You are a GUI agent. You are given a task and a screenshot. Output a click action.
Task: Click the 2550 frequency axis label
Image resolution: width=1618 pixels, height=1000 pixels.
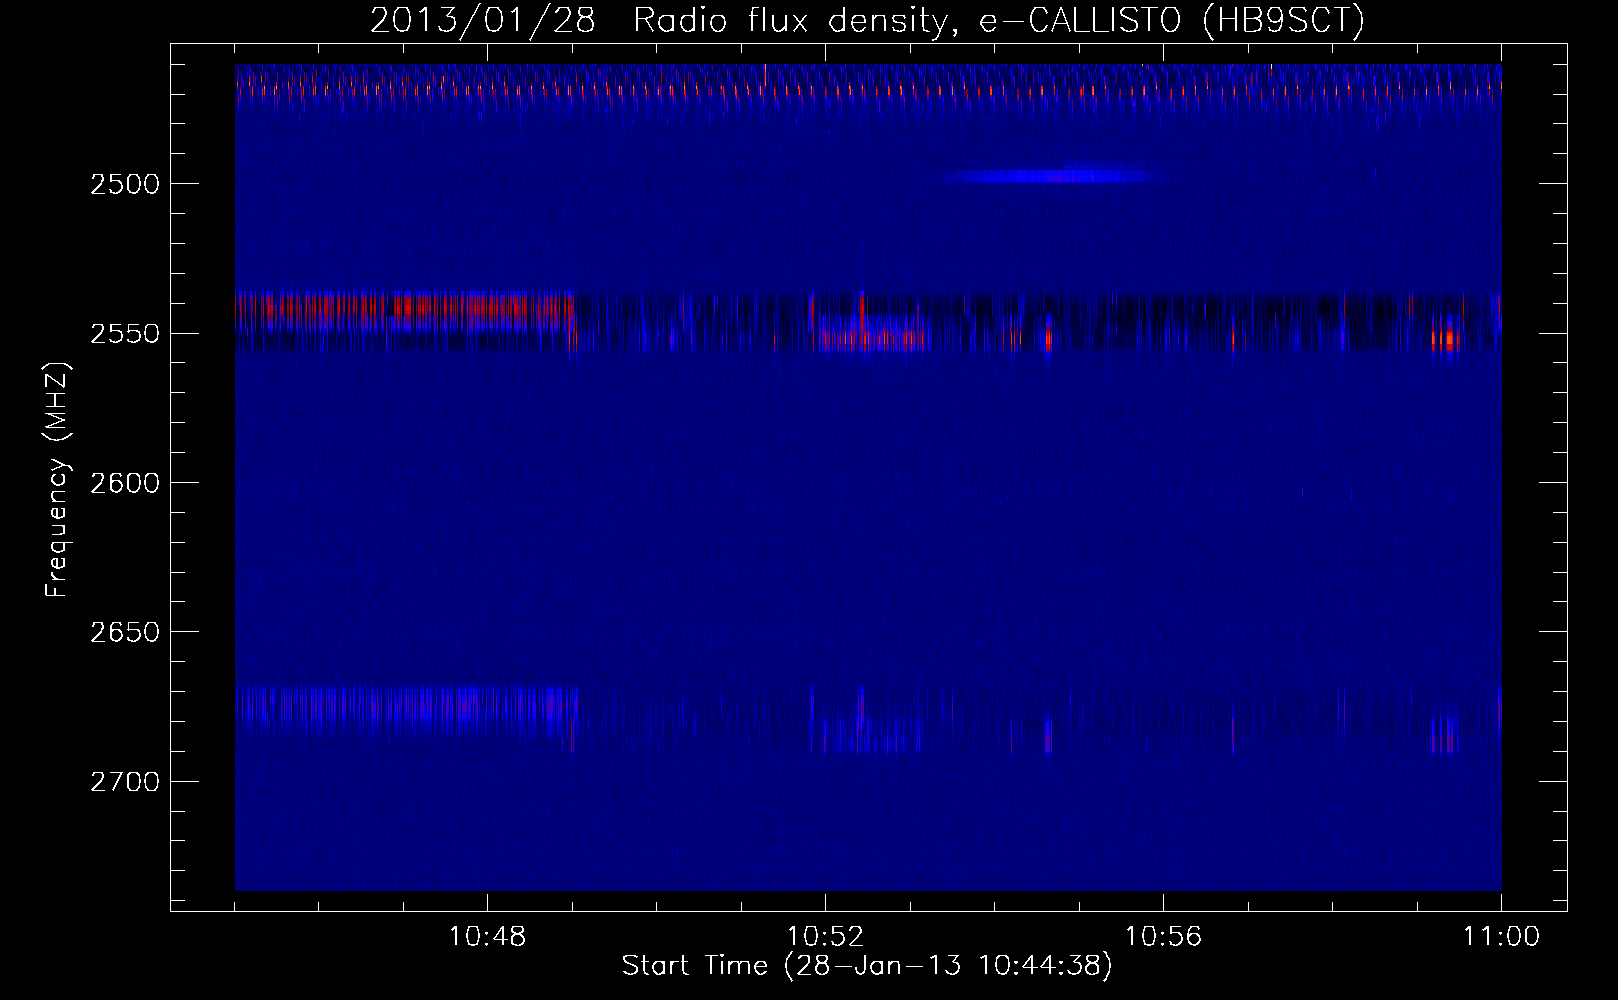[125, 333]
